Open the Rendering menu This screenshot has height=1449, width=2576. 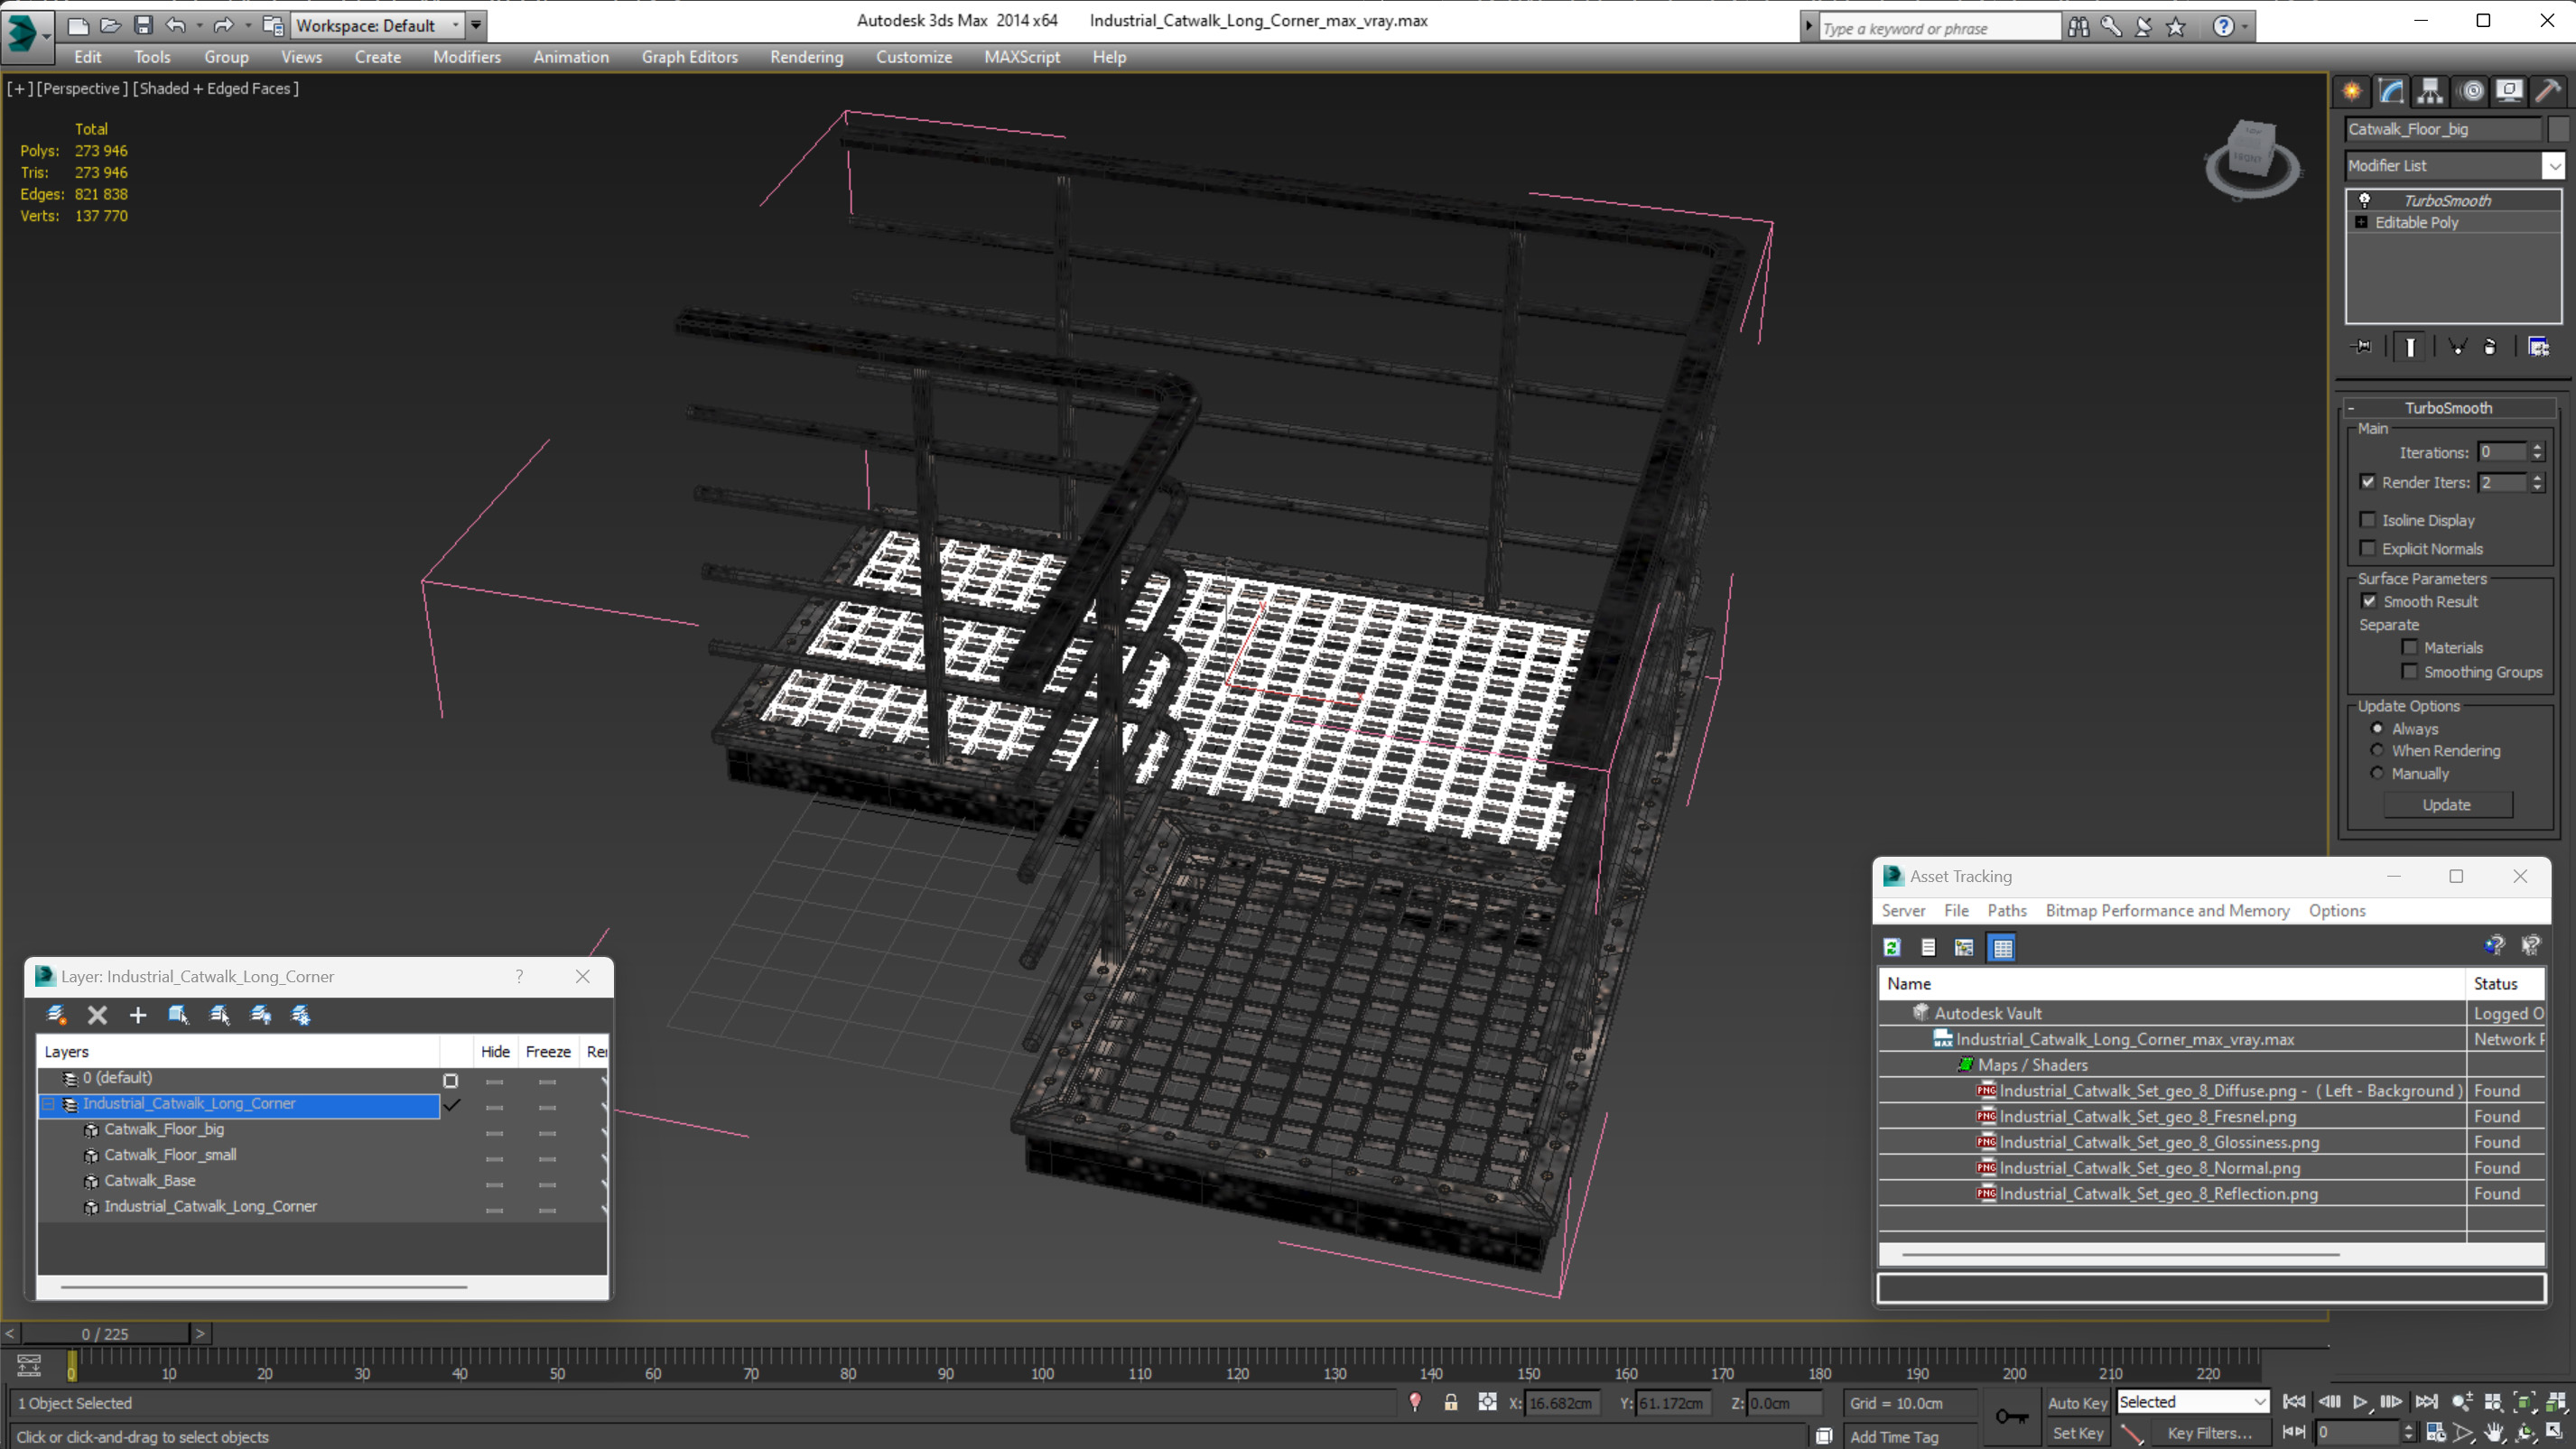click(806, 57)
